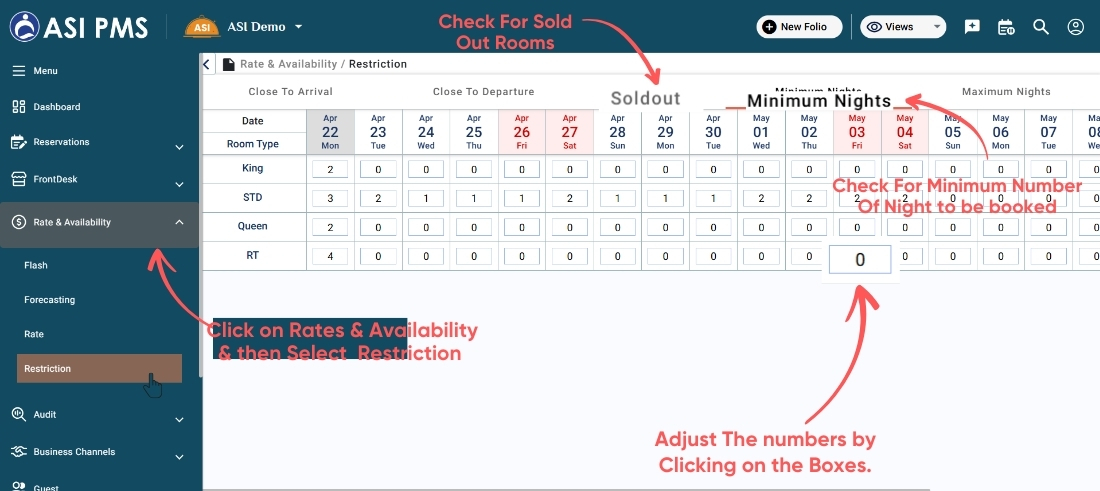This screenshot has height=491, width=1100.
Task: Click the hamburger Menu icon in sidebar
Action: click(x=18, y=71)
